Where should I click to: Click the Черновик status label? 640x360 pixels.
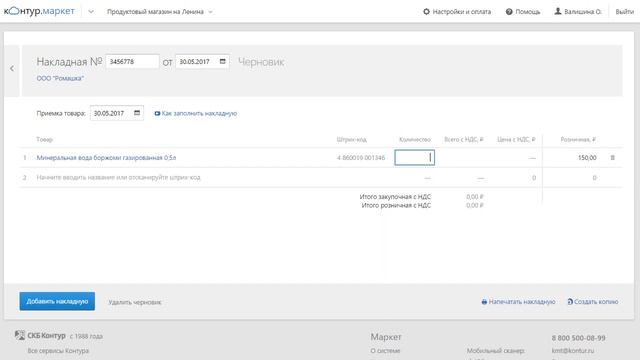coord(261,62)
